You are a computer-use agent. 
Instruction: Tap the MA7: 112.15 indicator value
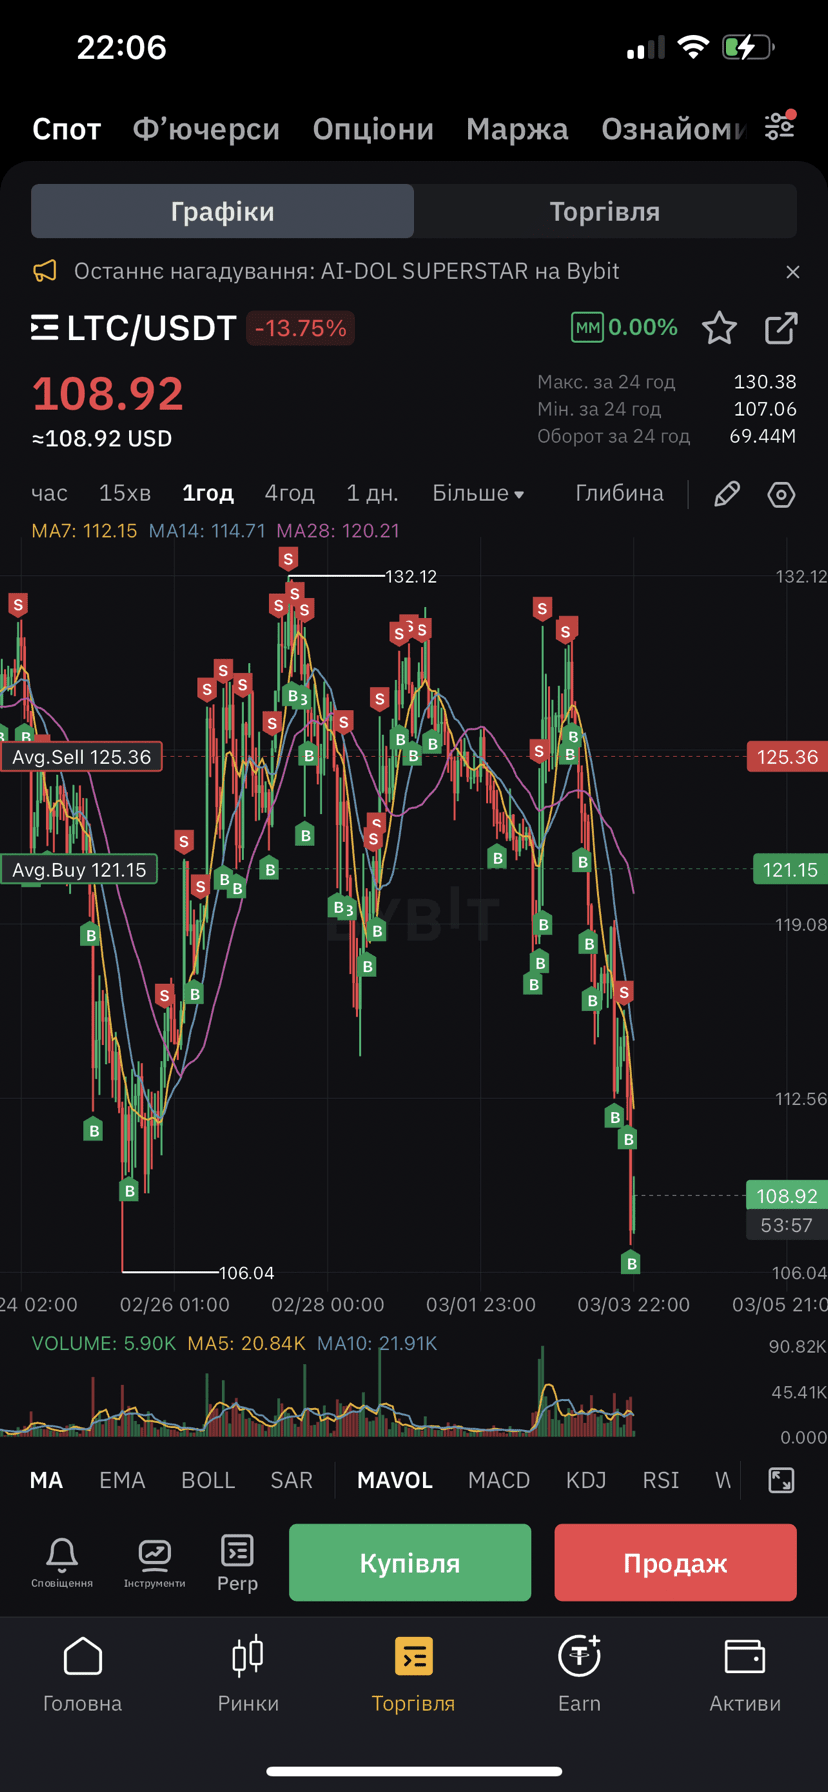[84, 531]
